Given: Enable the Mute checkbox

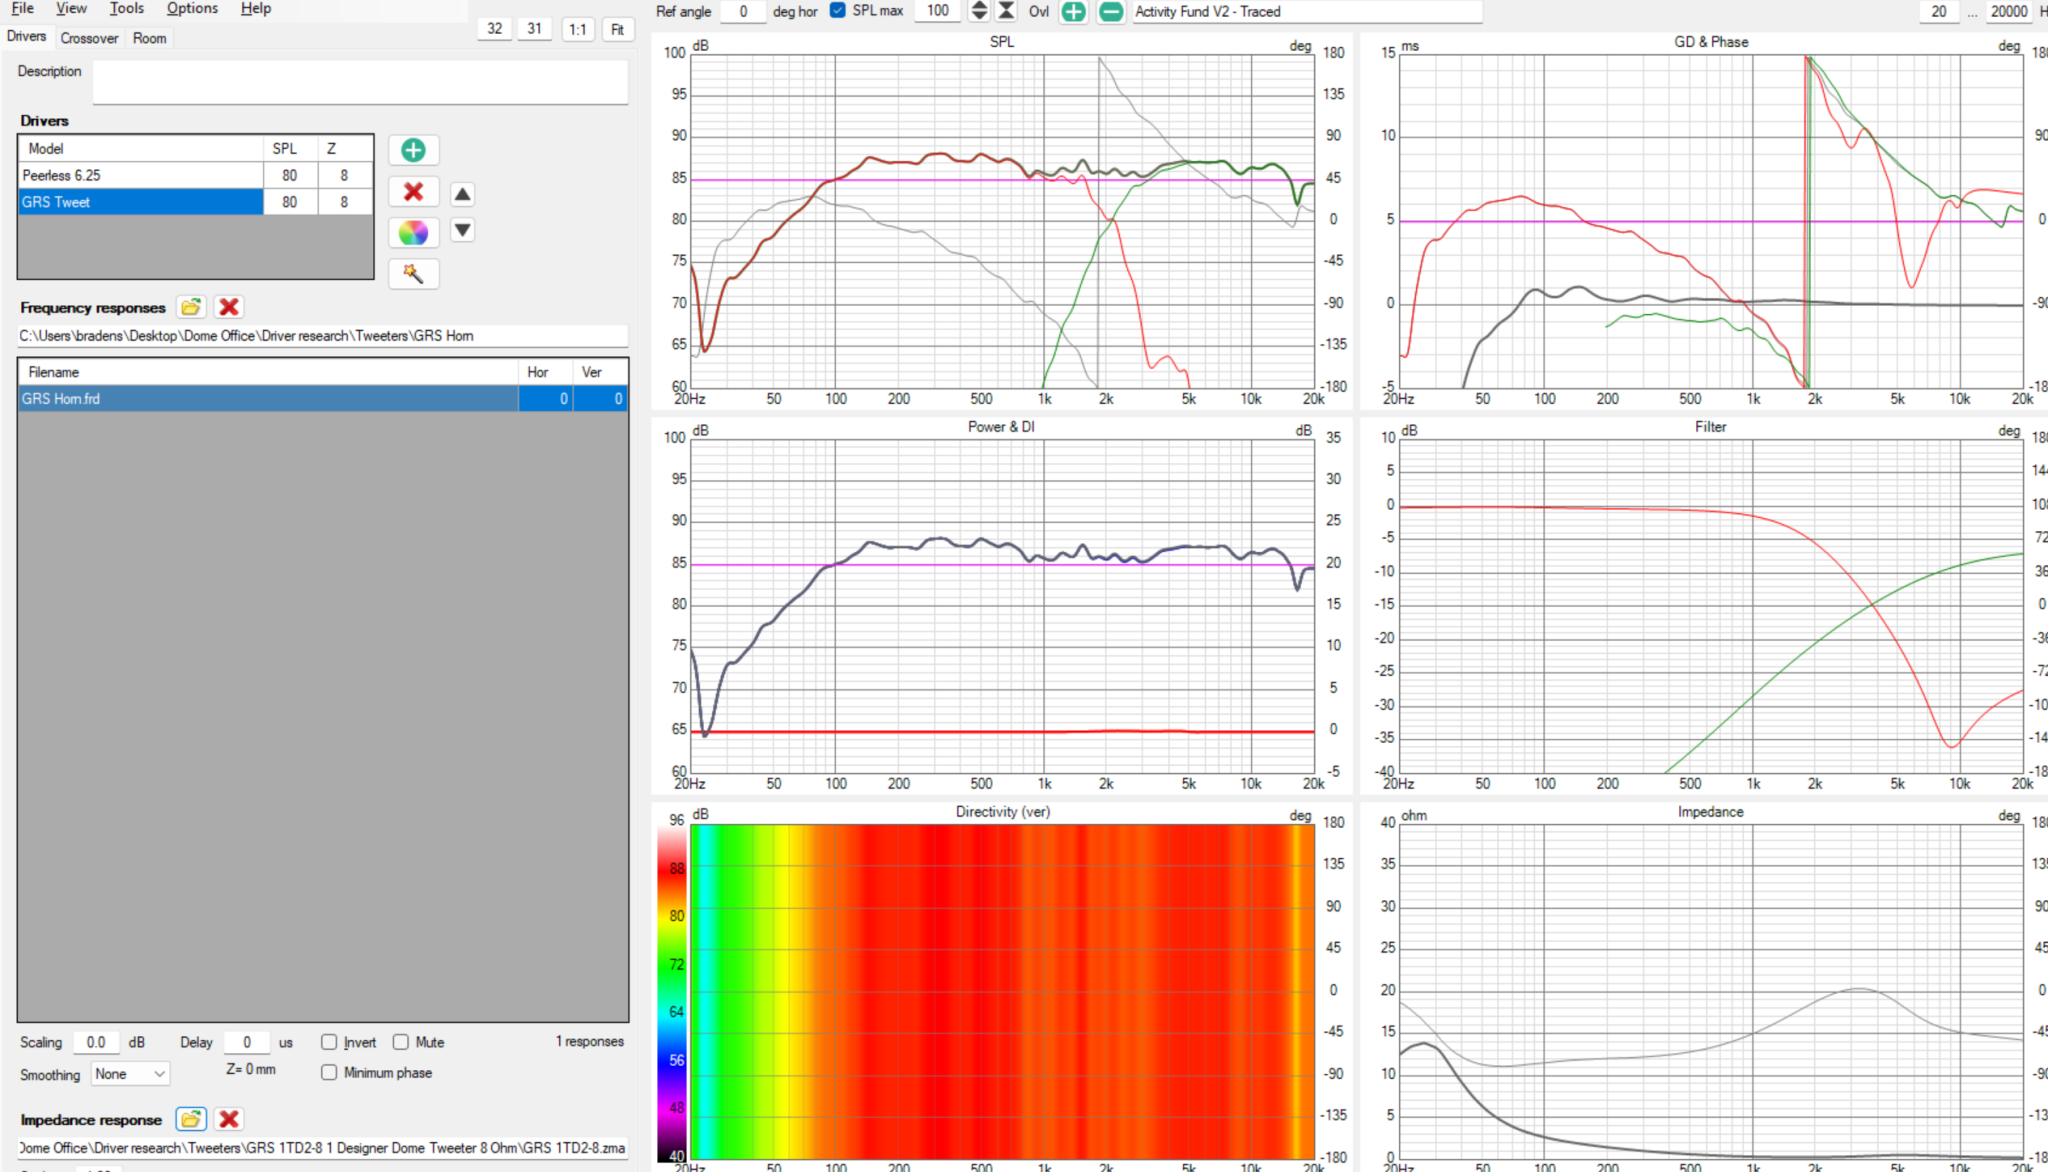Looking at the screenshot, I should 401,1042.
